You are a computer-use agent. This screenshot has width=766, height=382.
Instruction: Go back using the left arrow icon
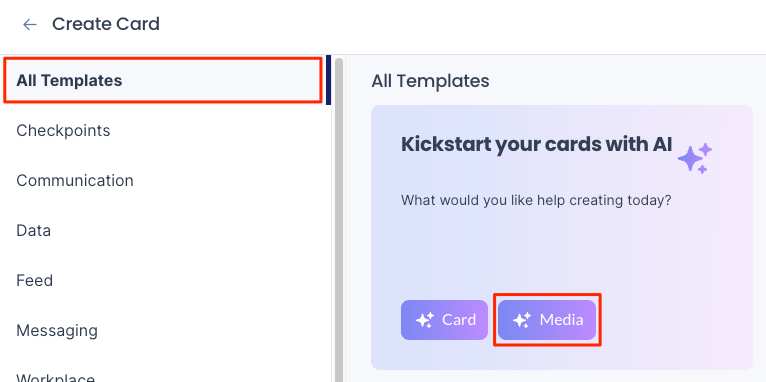click(30, 24)
